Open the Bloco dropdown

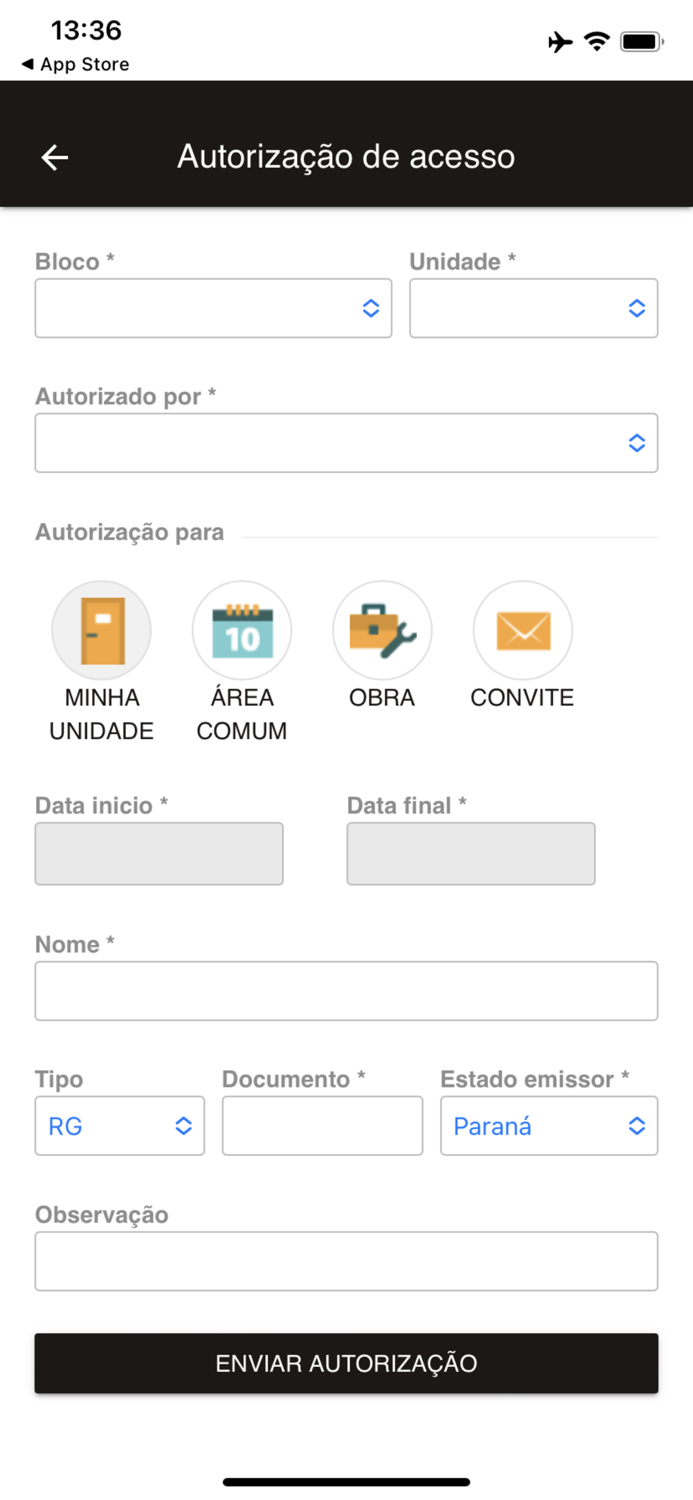point(213,308)
